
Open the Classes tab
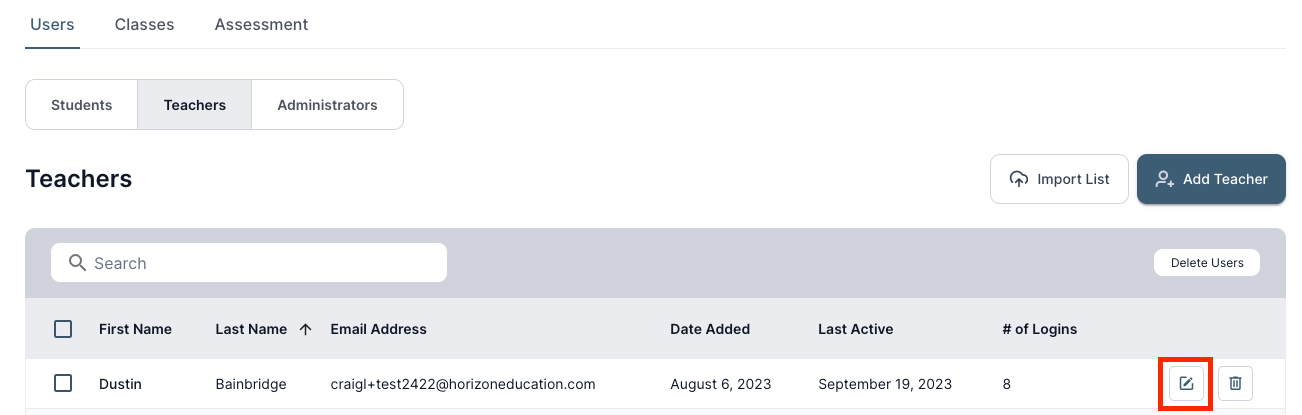144,24
